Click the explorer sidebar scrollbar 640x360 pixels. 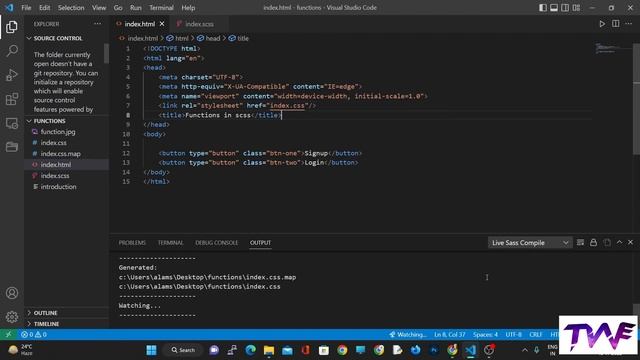(x=107, y=53)
